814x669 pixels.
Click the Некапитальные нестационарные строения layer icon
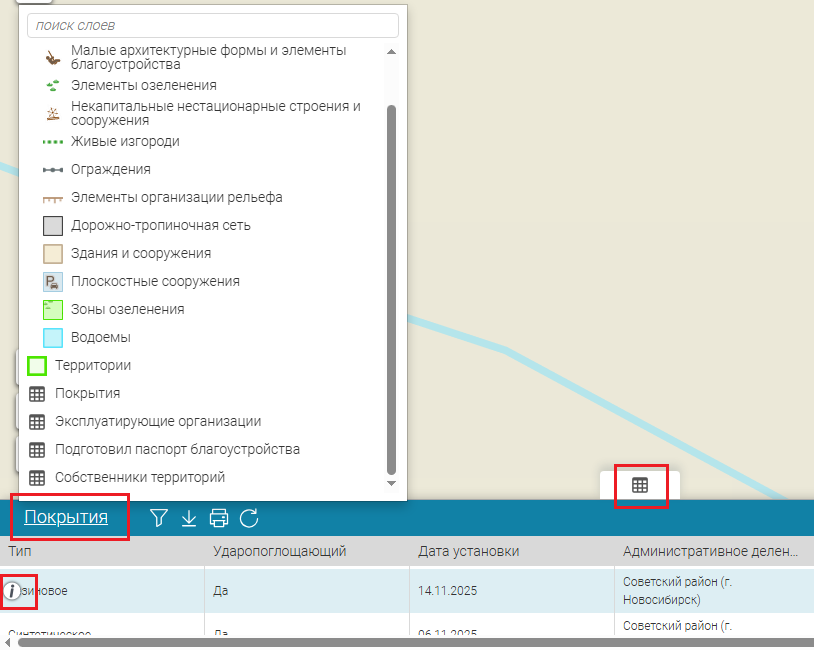pyautogui.click(x=52, y=113)
